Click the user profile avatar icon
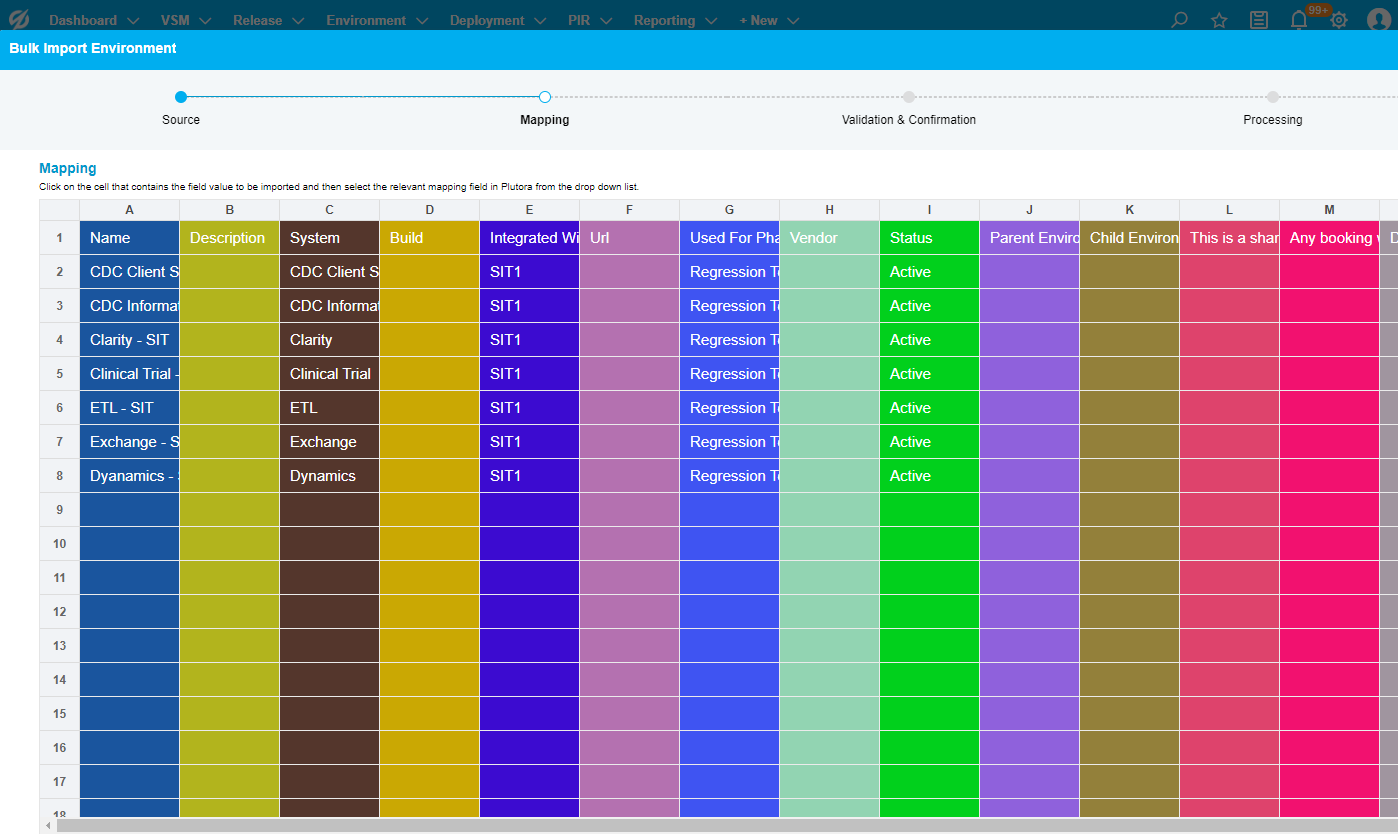 (x=1379, y=20)
